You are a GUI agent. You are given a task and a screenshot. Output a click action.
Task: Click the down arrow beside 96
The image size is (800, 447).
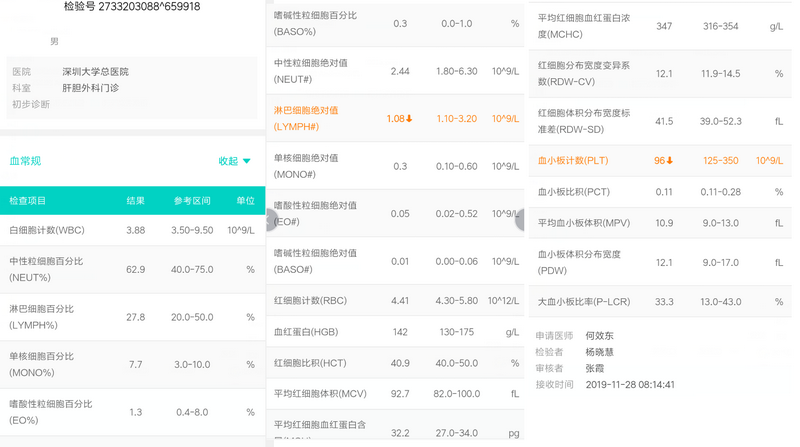[x=670, y=160]
